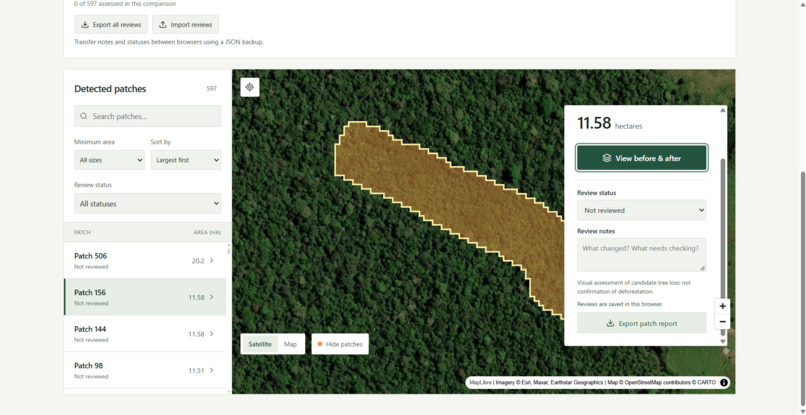The image size is (806, 415).
Task: Click the detail panel scroll down arrow
Action: tap(723, 341)
